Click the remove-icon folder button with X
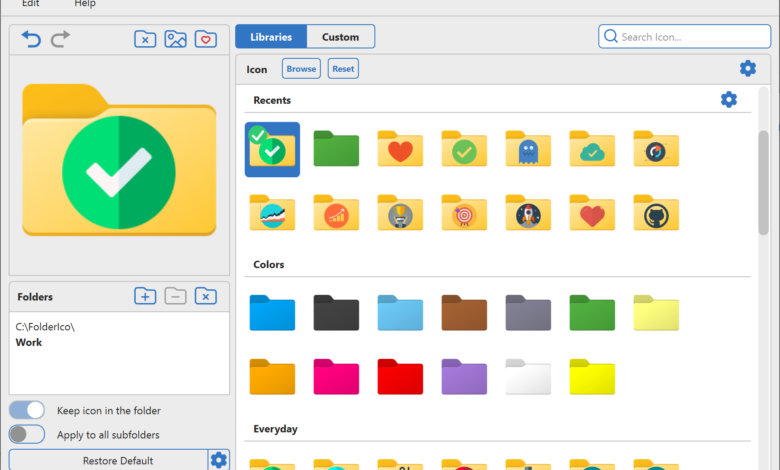 click(145, 39)
